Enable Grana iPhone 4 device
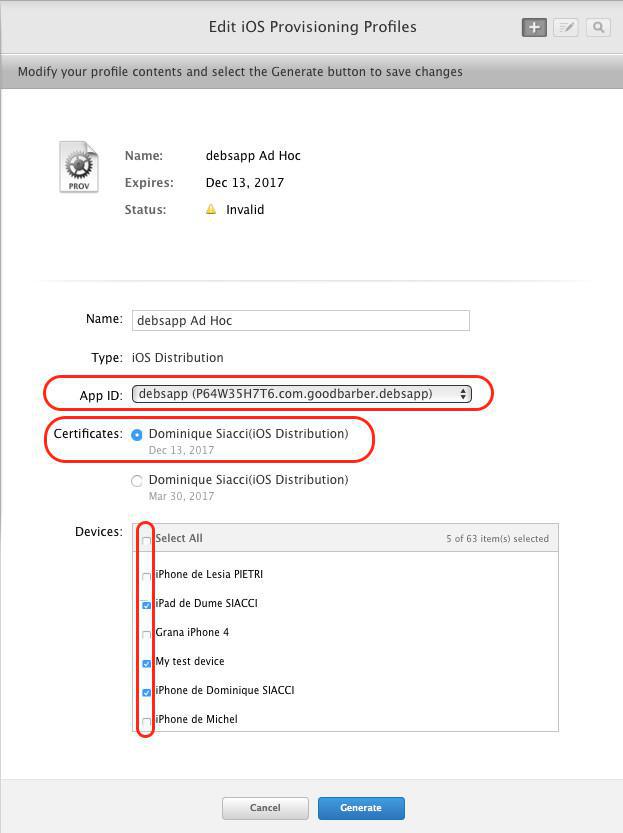This screenshot has width=623, height=833. (x=146, y=634)
